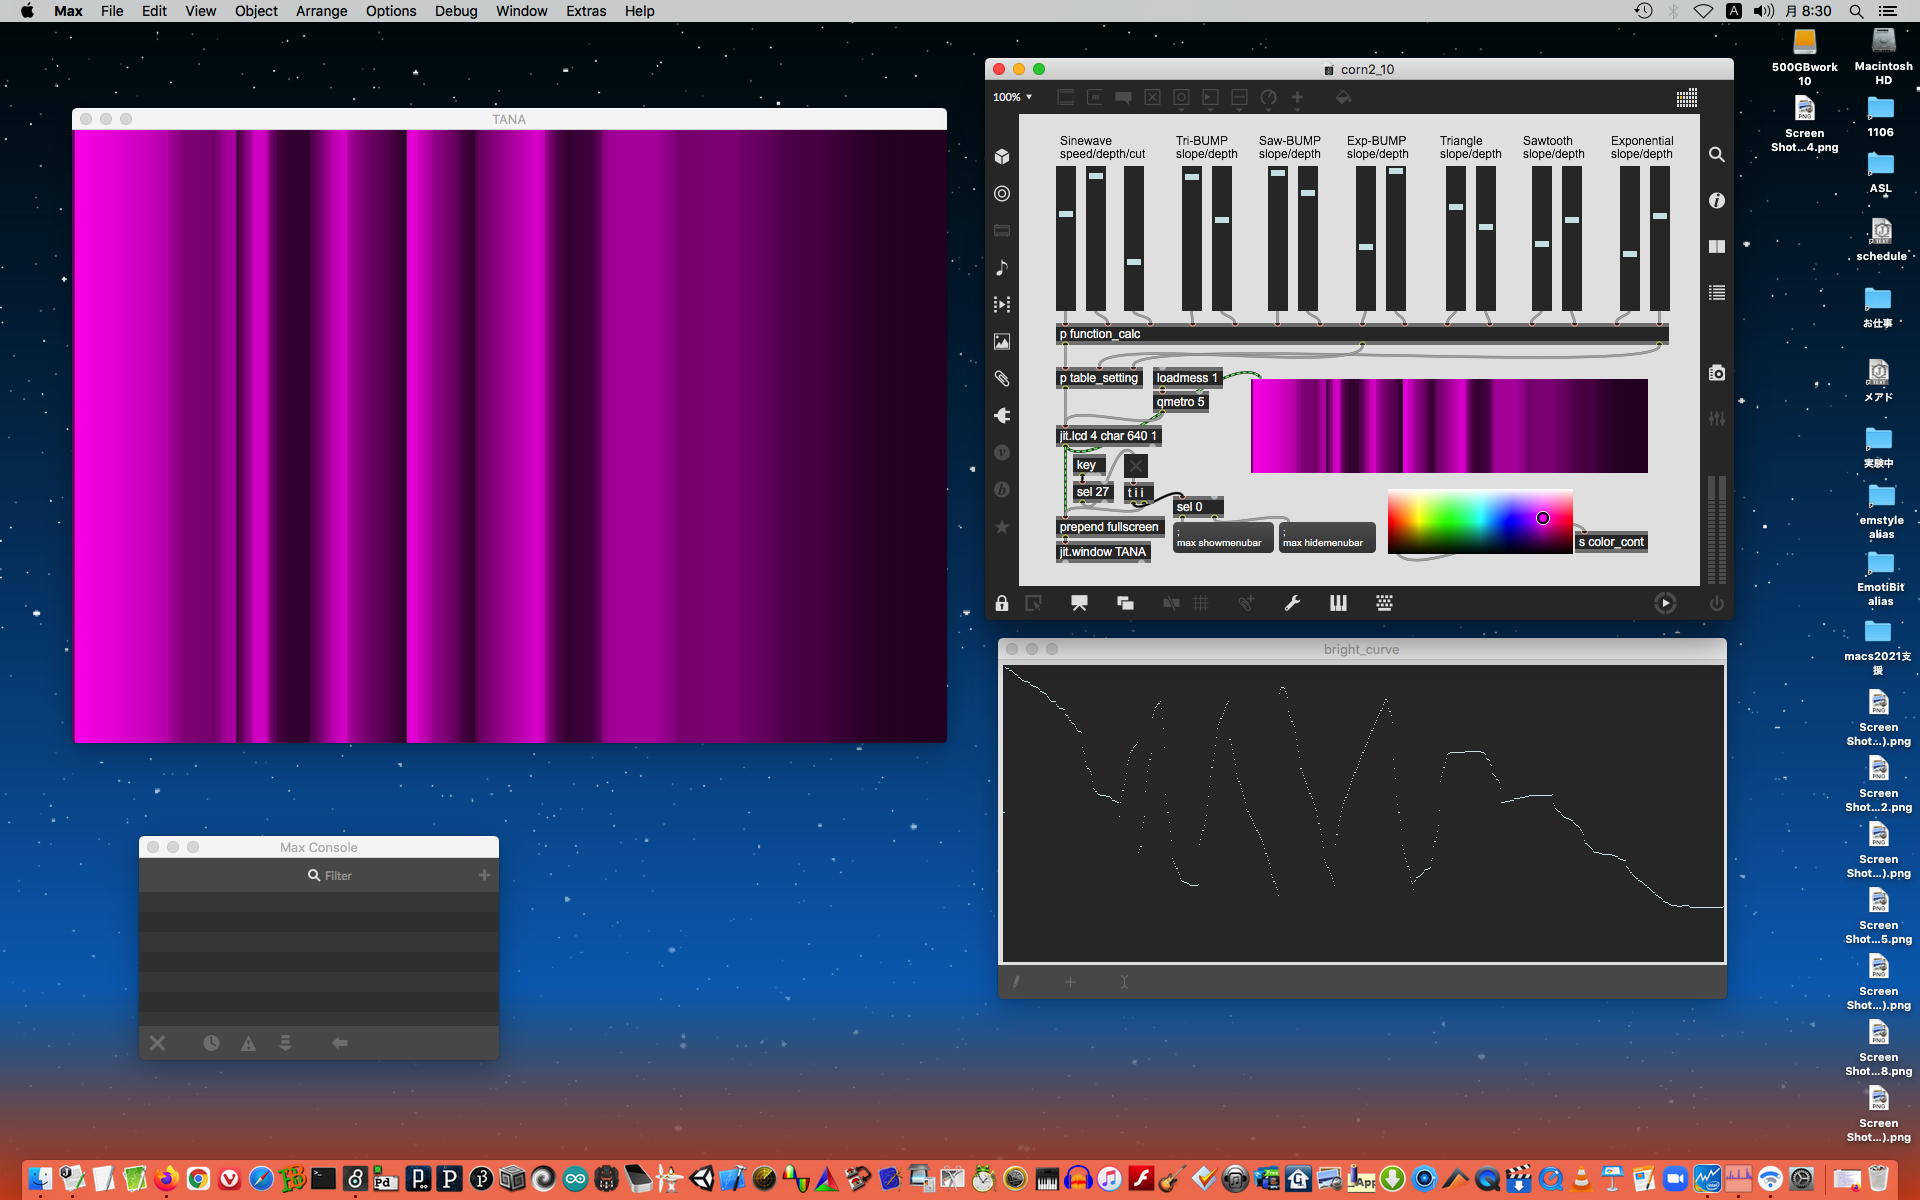The width and height of the screenshot is (1920, 1200).
Task: Open the Max Console list icon
Action: tap(1717, 293)
